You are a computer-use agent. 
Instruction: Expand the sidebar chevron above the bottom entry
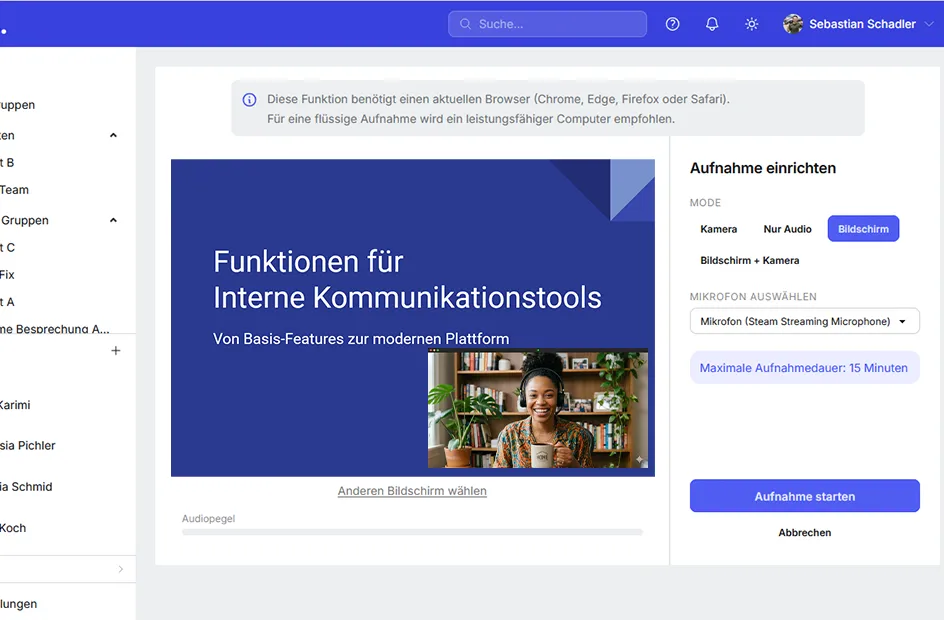120,569
